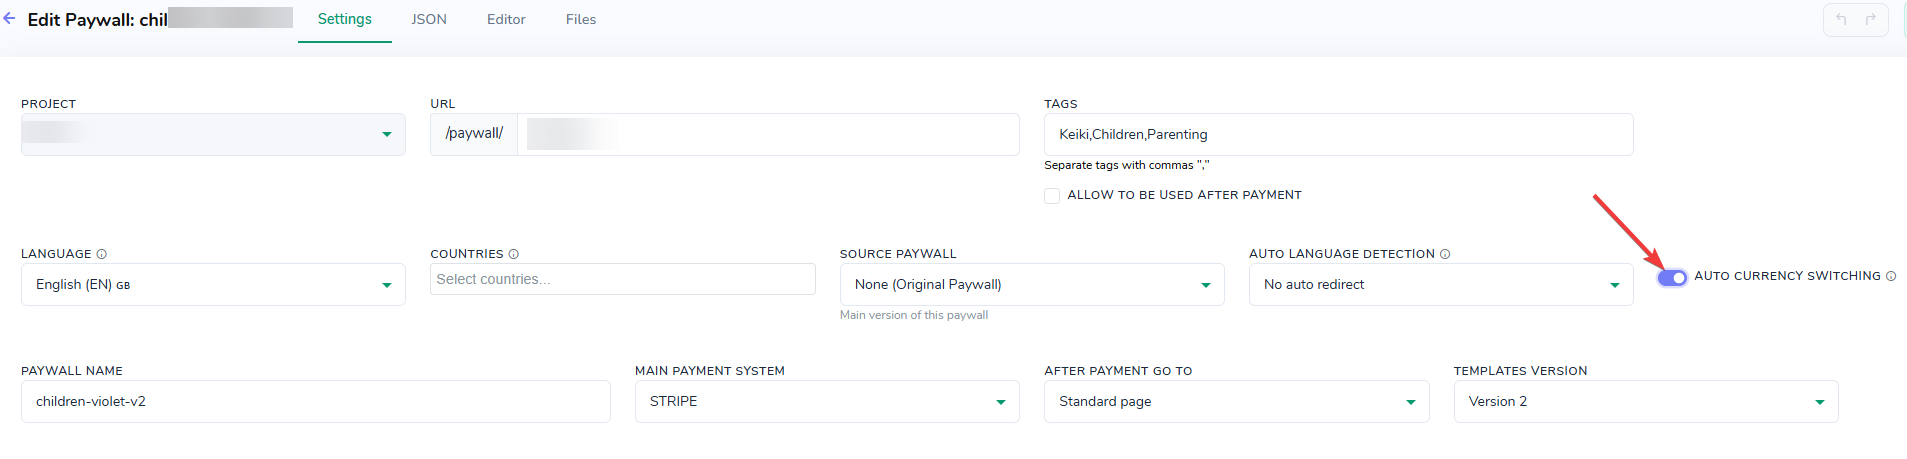Click info icon beside Auto Language Detection
Screen dimensions: 1907x459
1445,254
